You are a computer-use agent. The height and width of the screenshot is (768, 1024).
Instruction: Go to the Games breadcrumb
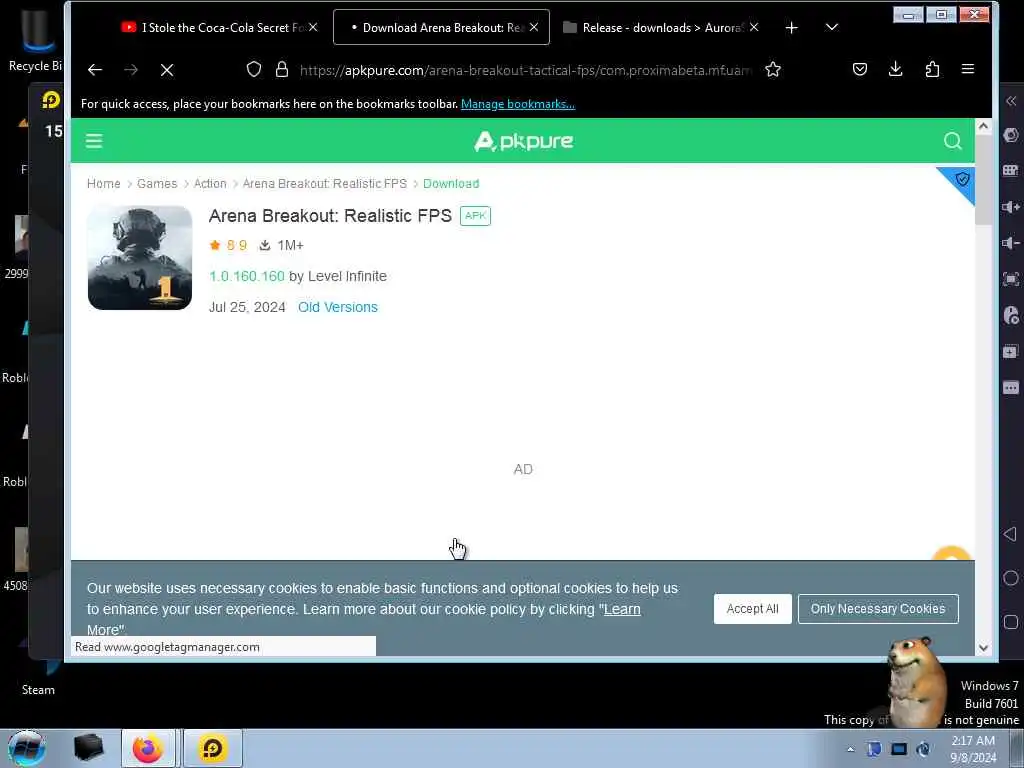(157, 184)
